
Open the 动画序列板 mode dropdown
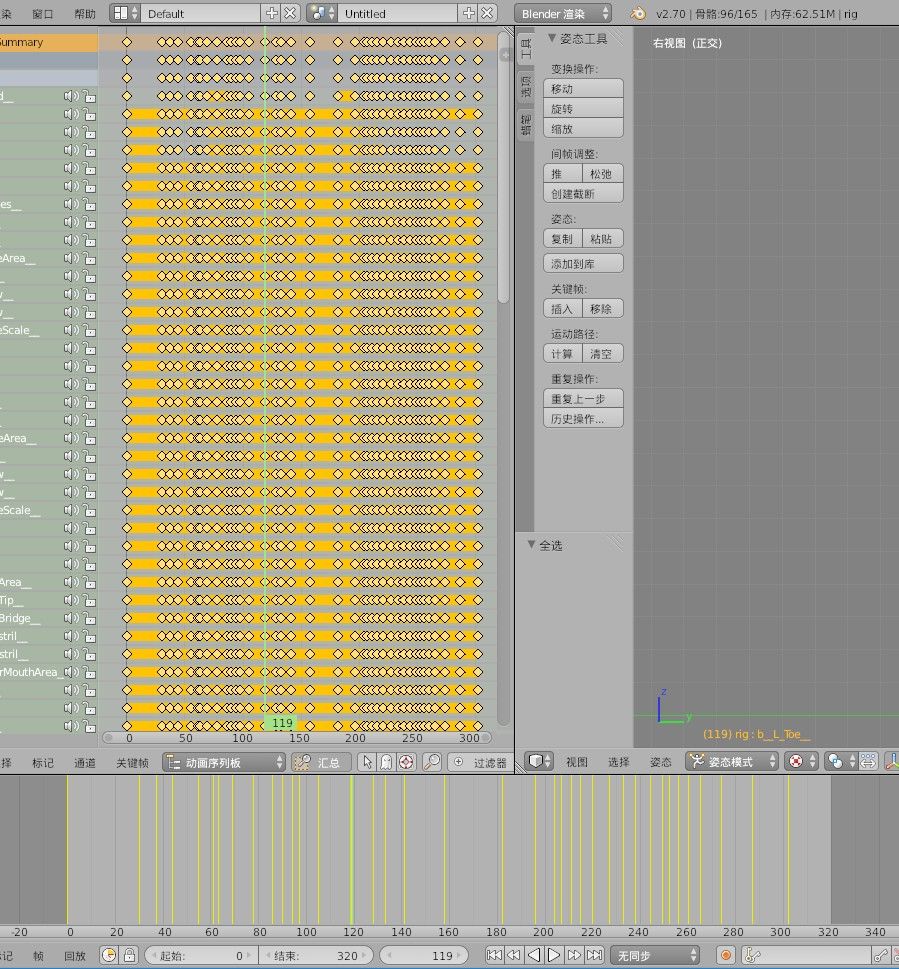coord(224,762)
